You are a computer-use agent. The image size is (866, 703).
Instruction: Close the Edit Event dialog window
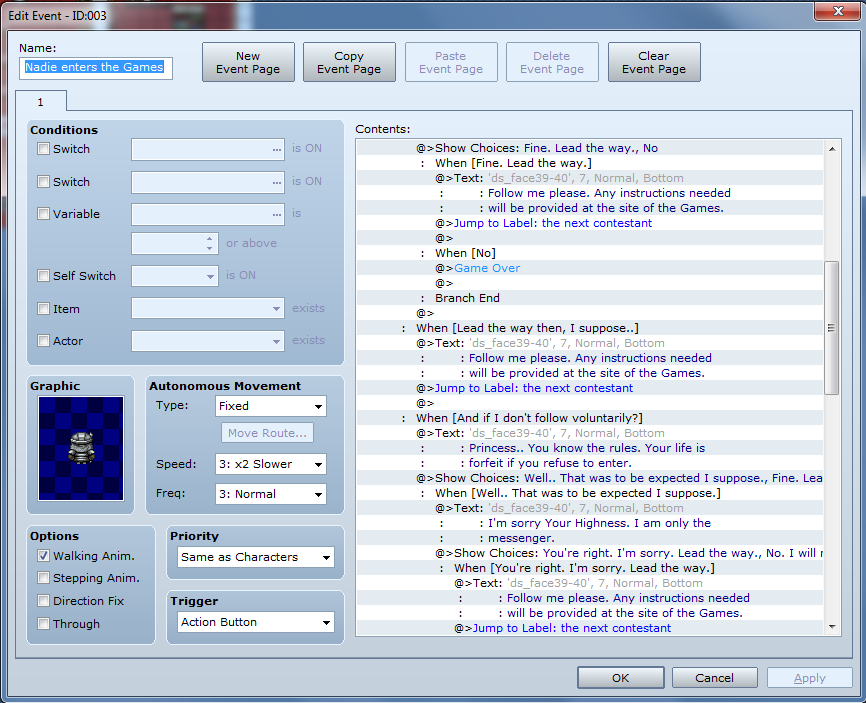click(x=836, y=11)
